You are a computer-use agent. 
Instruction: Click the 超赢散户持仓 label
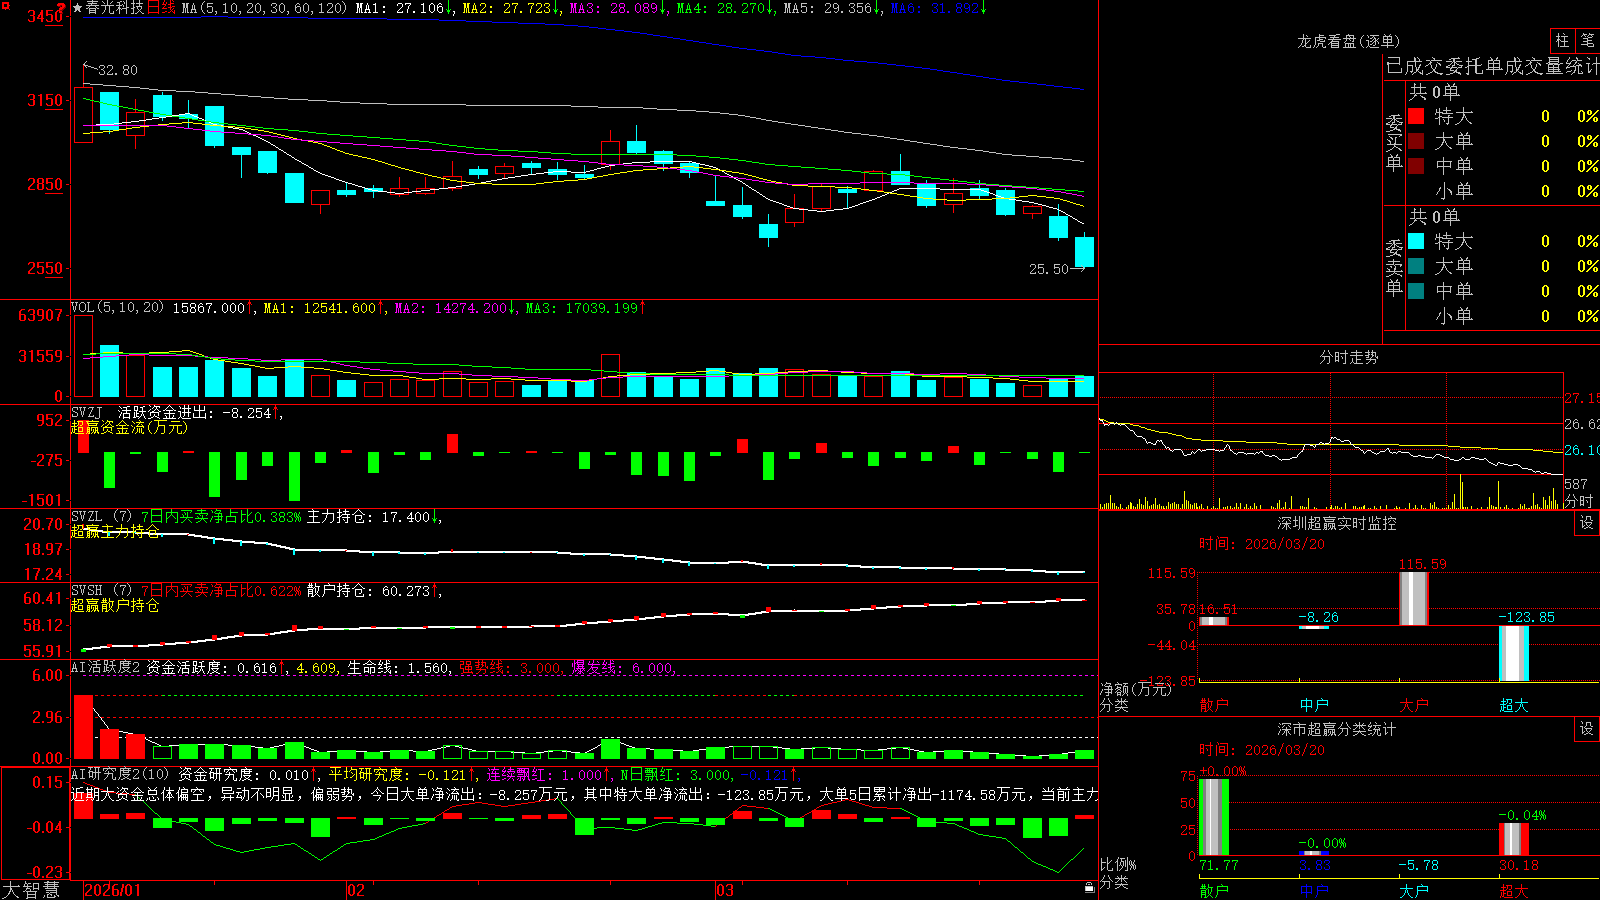(115, 605)
